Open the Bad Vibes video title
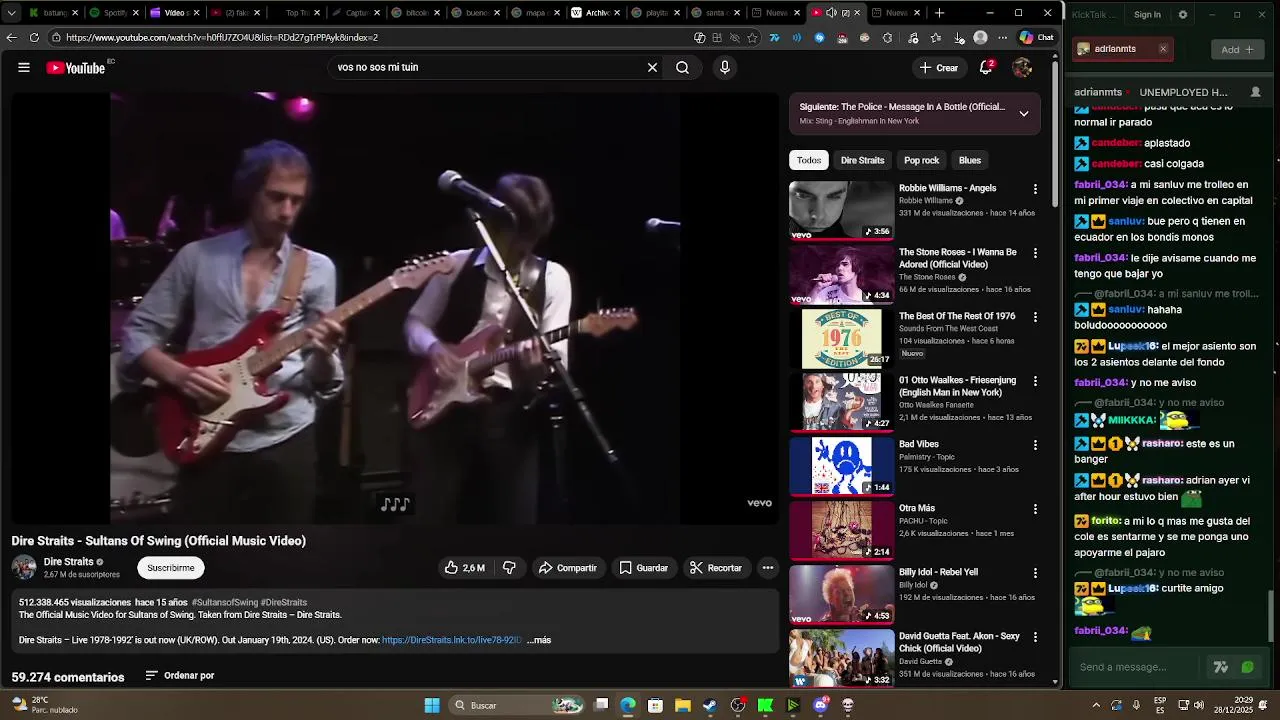 (919, 444)
